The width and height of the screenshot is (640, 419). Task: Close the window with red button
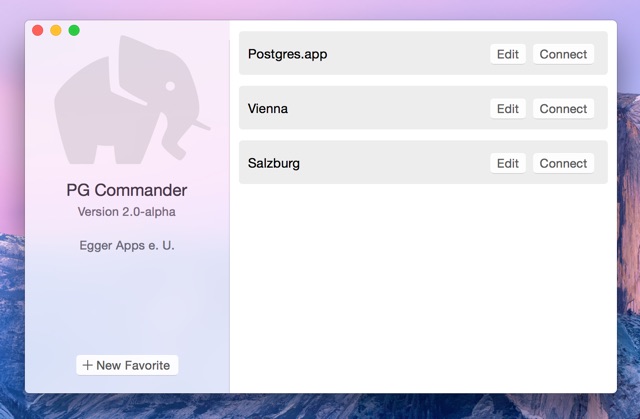(38, 30)
